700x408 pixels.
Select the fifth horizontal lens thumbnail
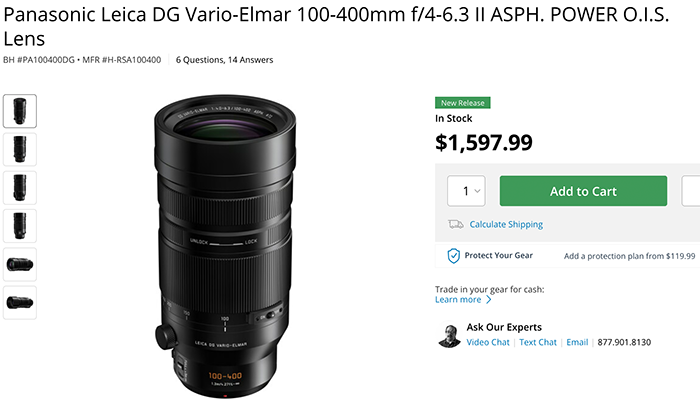(20, 265)
